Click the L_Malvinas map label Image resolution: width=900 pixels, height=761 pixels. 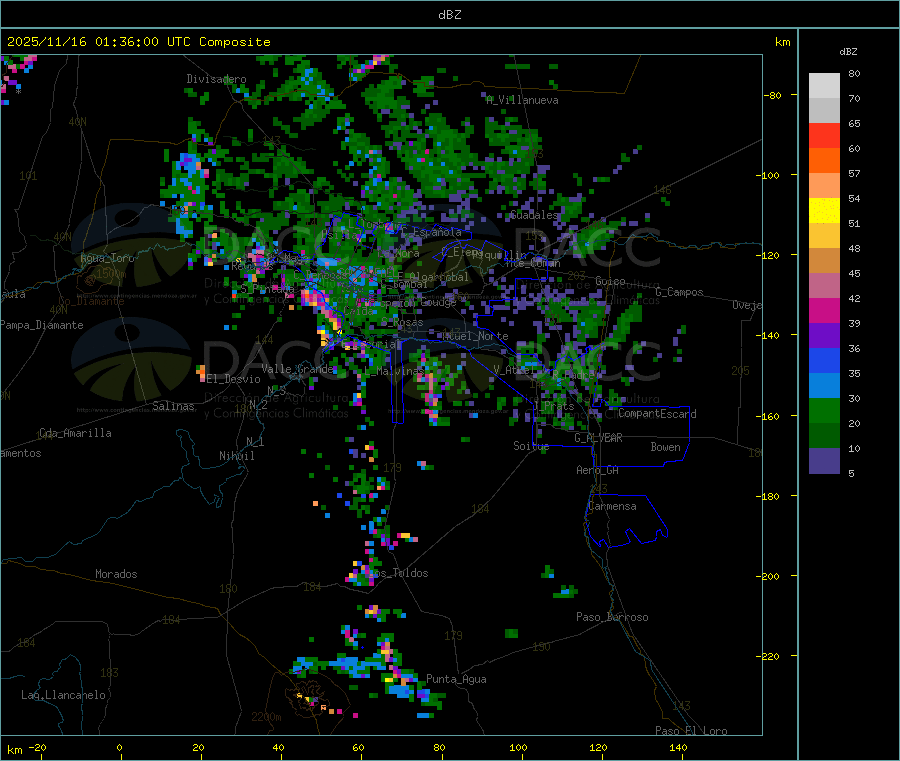click(394, 371)
